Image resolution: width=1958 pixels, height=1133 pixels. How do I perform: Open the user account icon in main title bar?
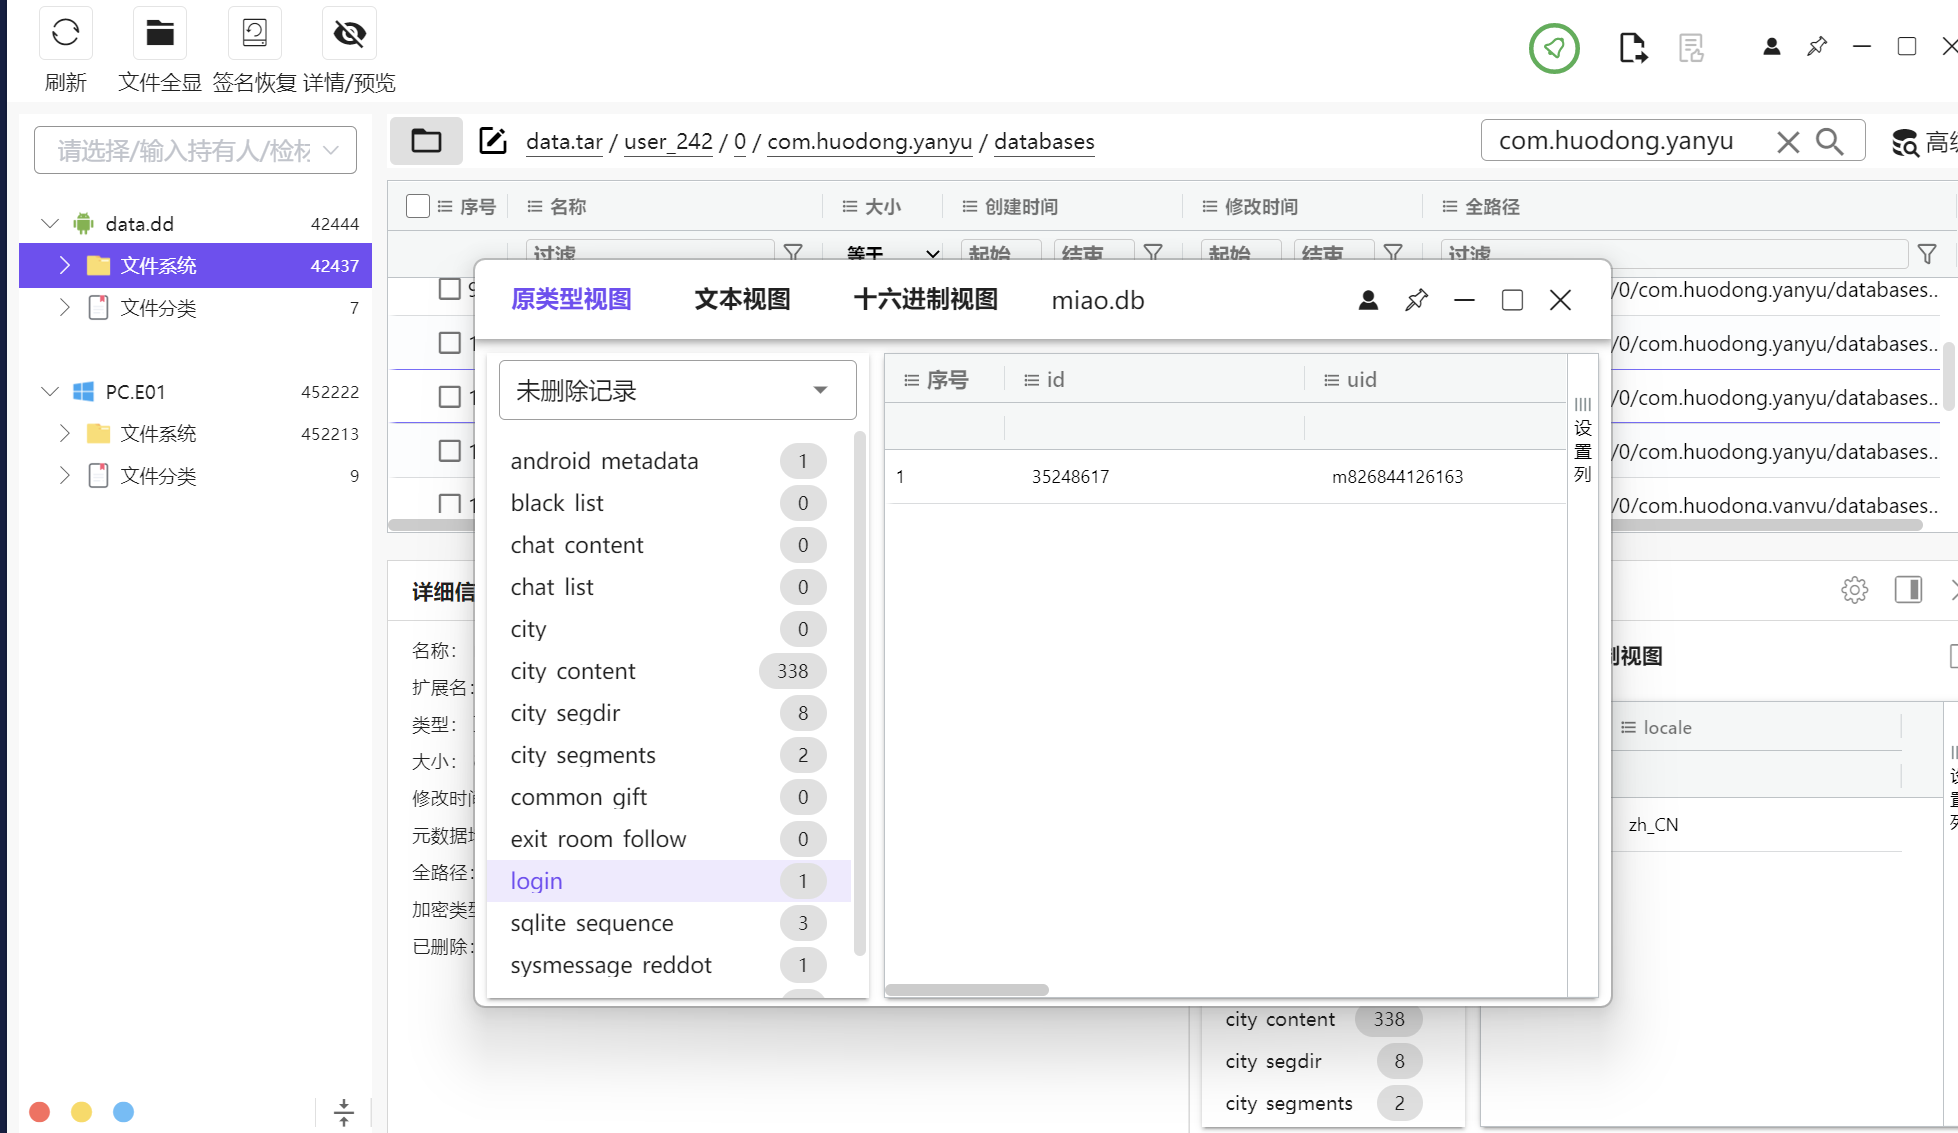pyautogui.click(x=1771, y=47)
